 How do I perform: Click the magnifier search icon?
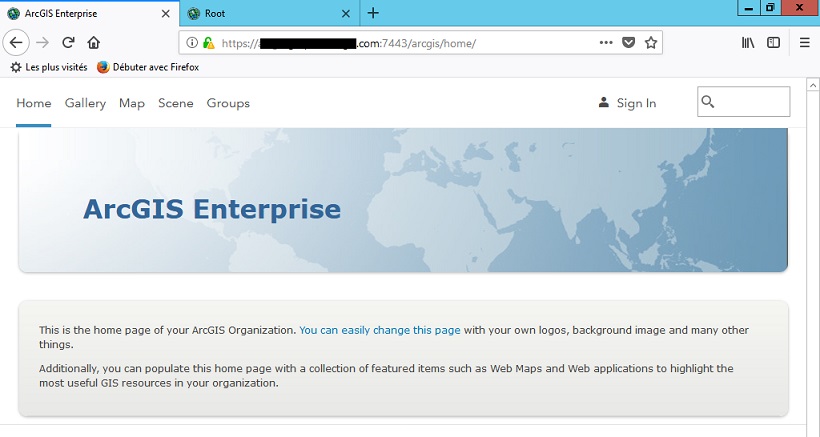pyautogui.click(x=708, y=101)
